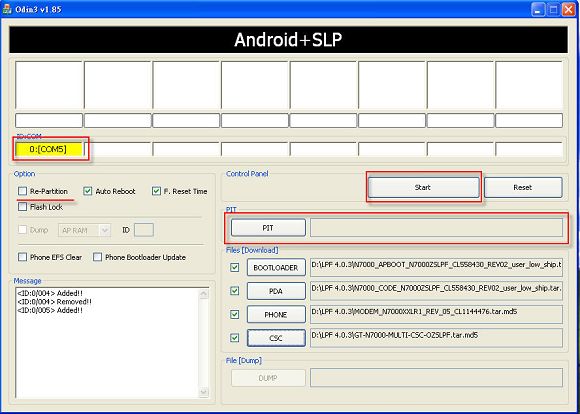Click the PIT file path field
The height and width of the screenshot is (414, 580).
(x=436, y=228)
